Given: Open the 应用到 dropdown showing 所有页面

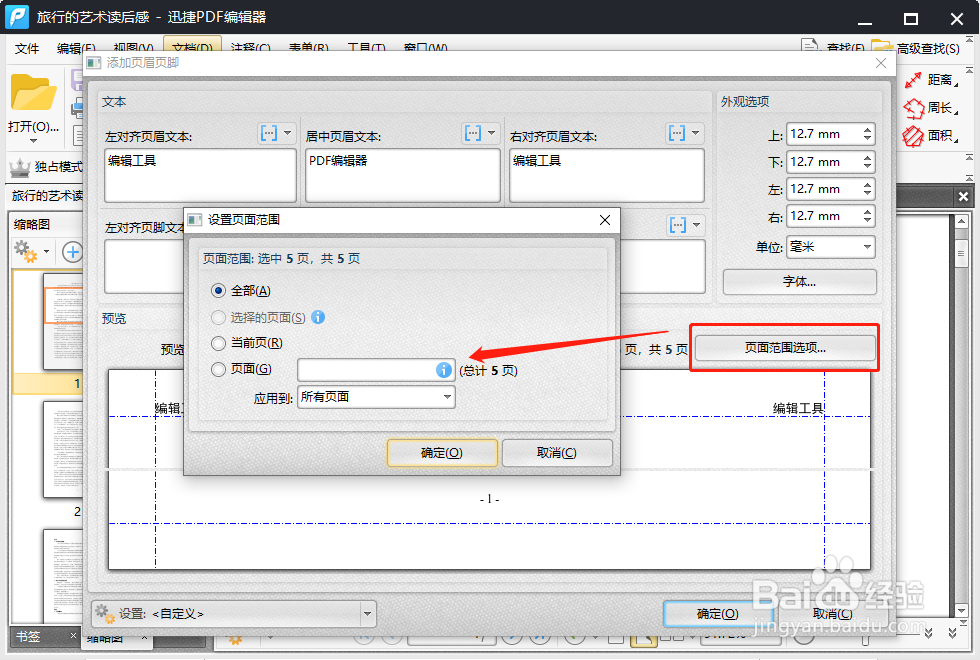Looking at the screenshot, I should (376, 397).
